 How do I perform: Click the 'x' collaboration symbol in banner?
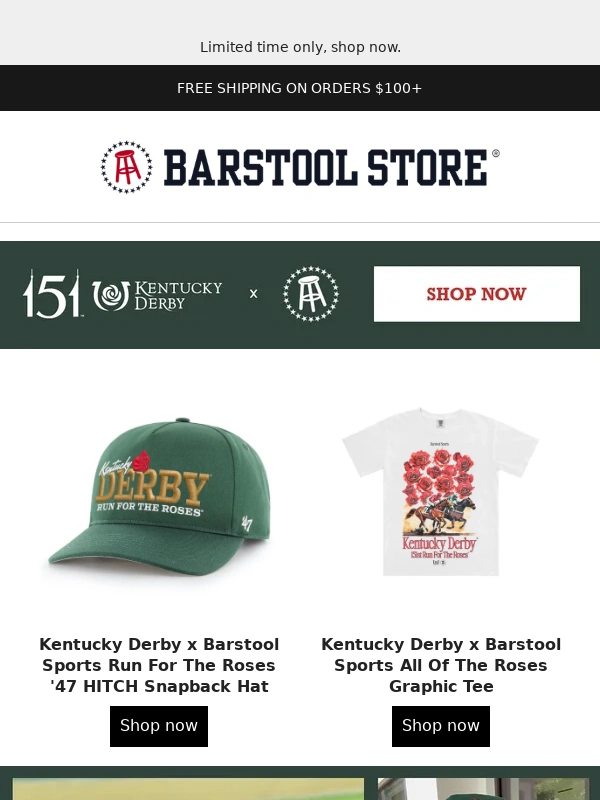click(x=254, y=294)
